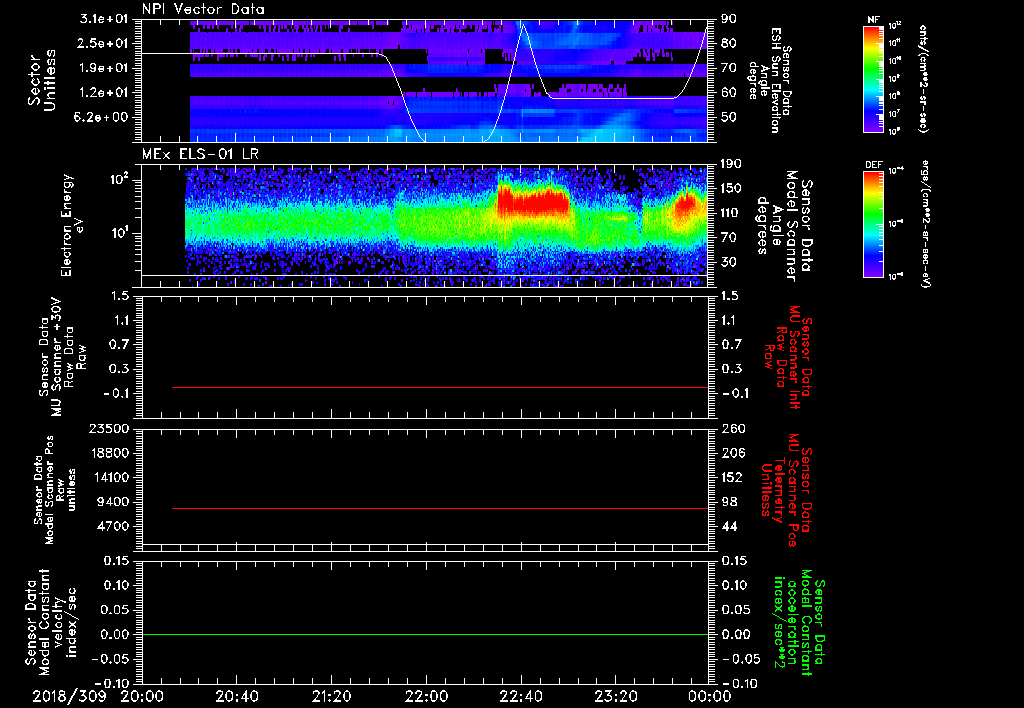Click the red line in Scanner Pos panel
Image resolution: width=1024 pixels, height=708 pixels.
tap(440, 508)
